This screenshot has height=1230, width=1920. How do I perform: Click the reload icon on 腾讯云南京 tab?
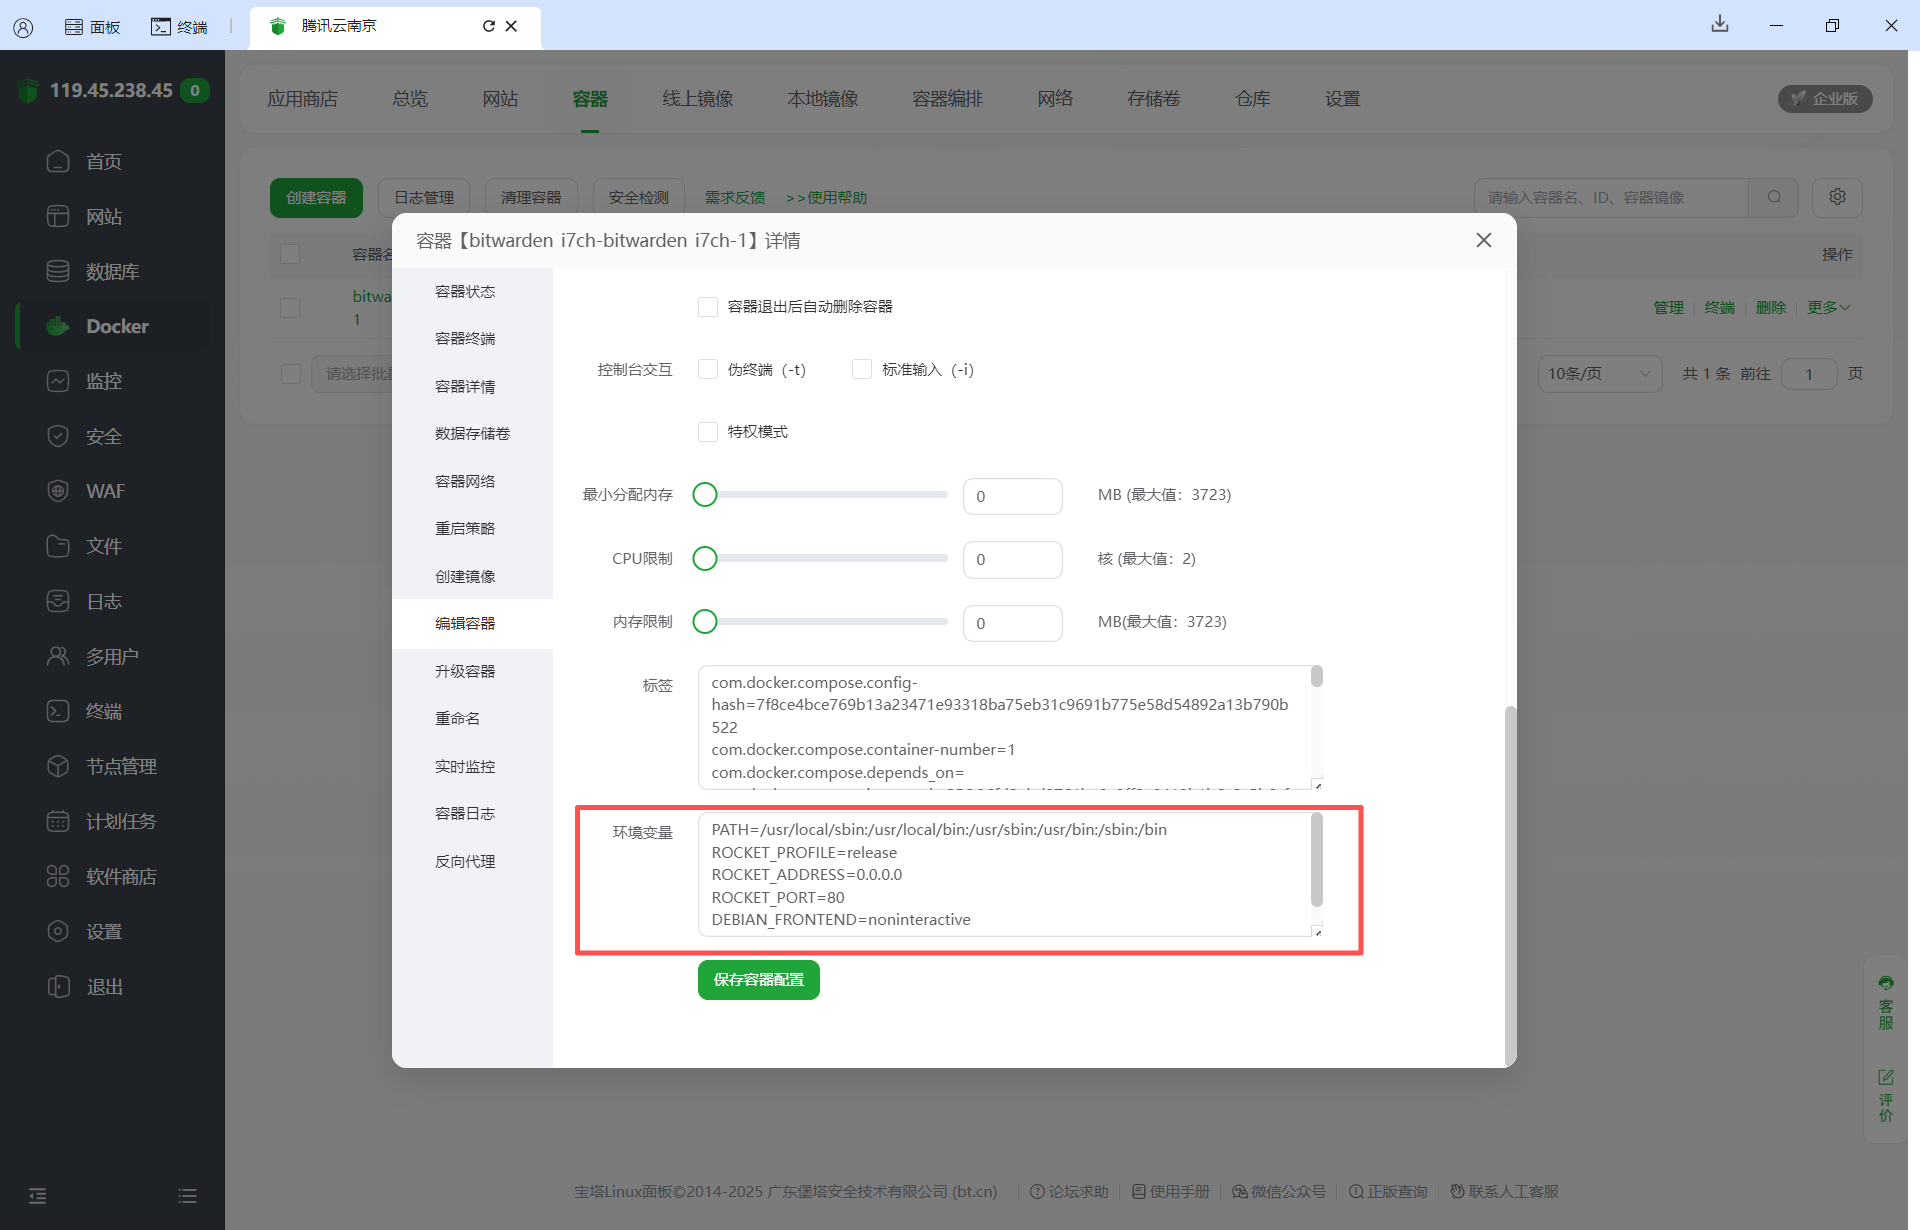tap(488, 26)
